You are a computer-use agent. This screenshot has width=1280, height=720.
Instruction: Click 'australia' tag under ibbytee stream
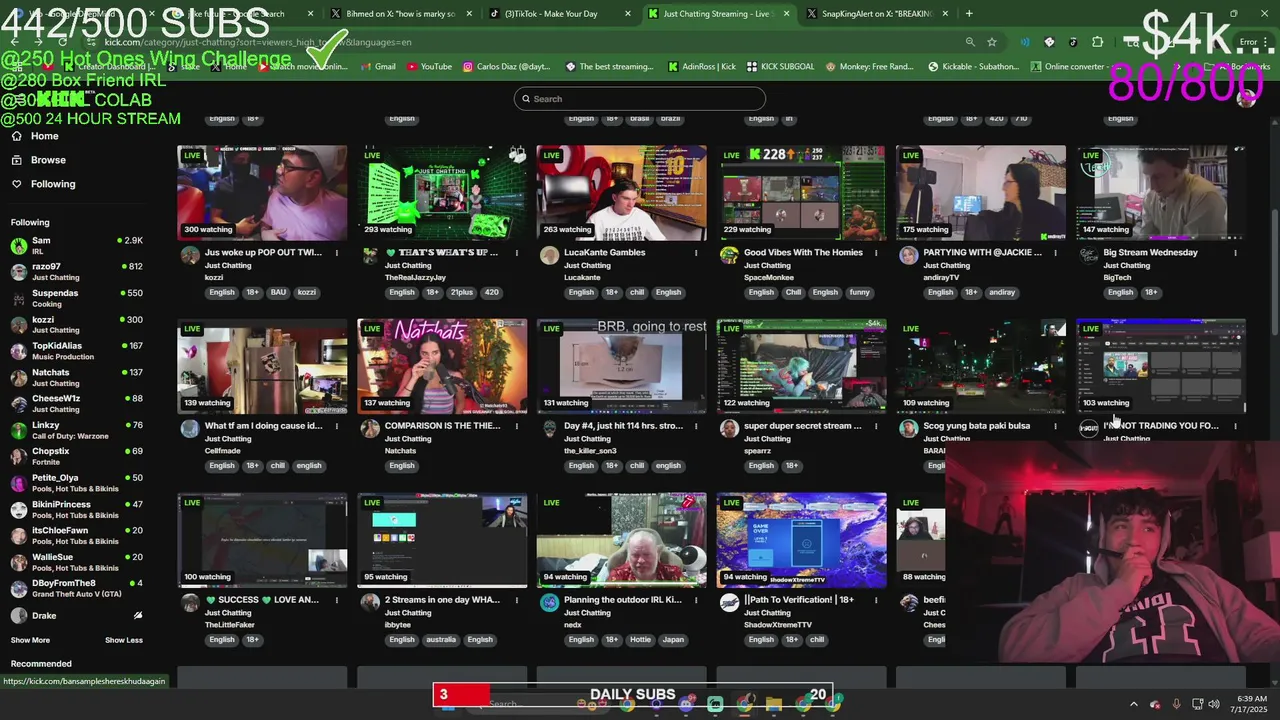[x=441, y=639]
